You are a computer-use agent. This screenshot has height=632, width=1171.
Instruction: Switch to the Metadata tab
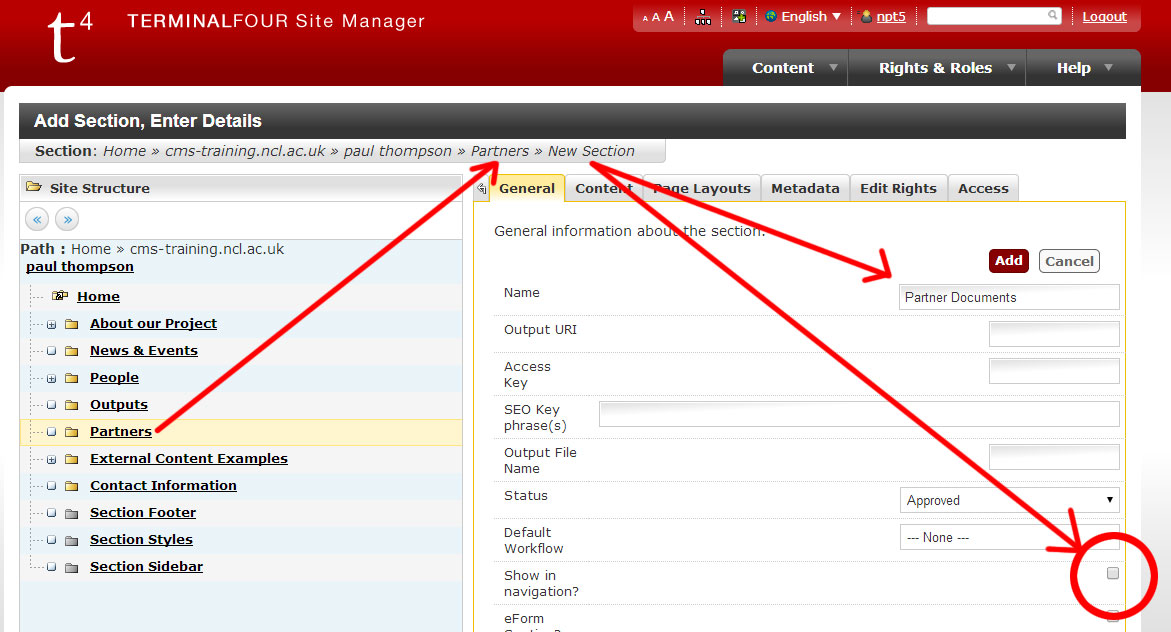[x=805, y=188]
